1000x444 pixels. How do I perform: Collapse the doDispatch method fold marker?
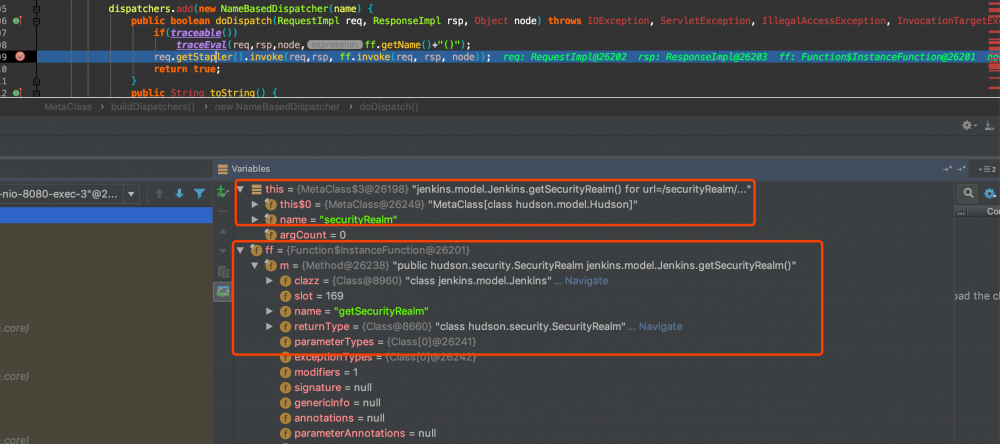35,19
